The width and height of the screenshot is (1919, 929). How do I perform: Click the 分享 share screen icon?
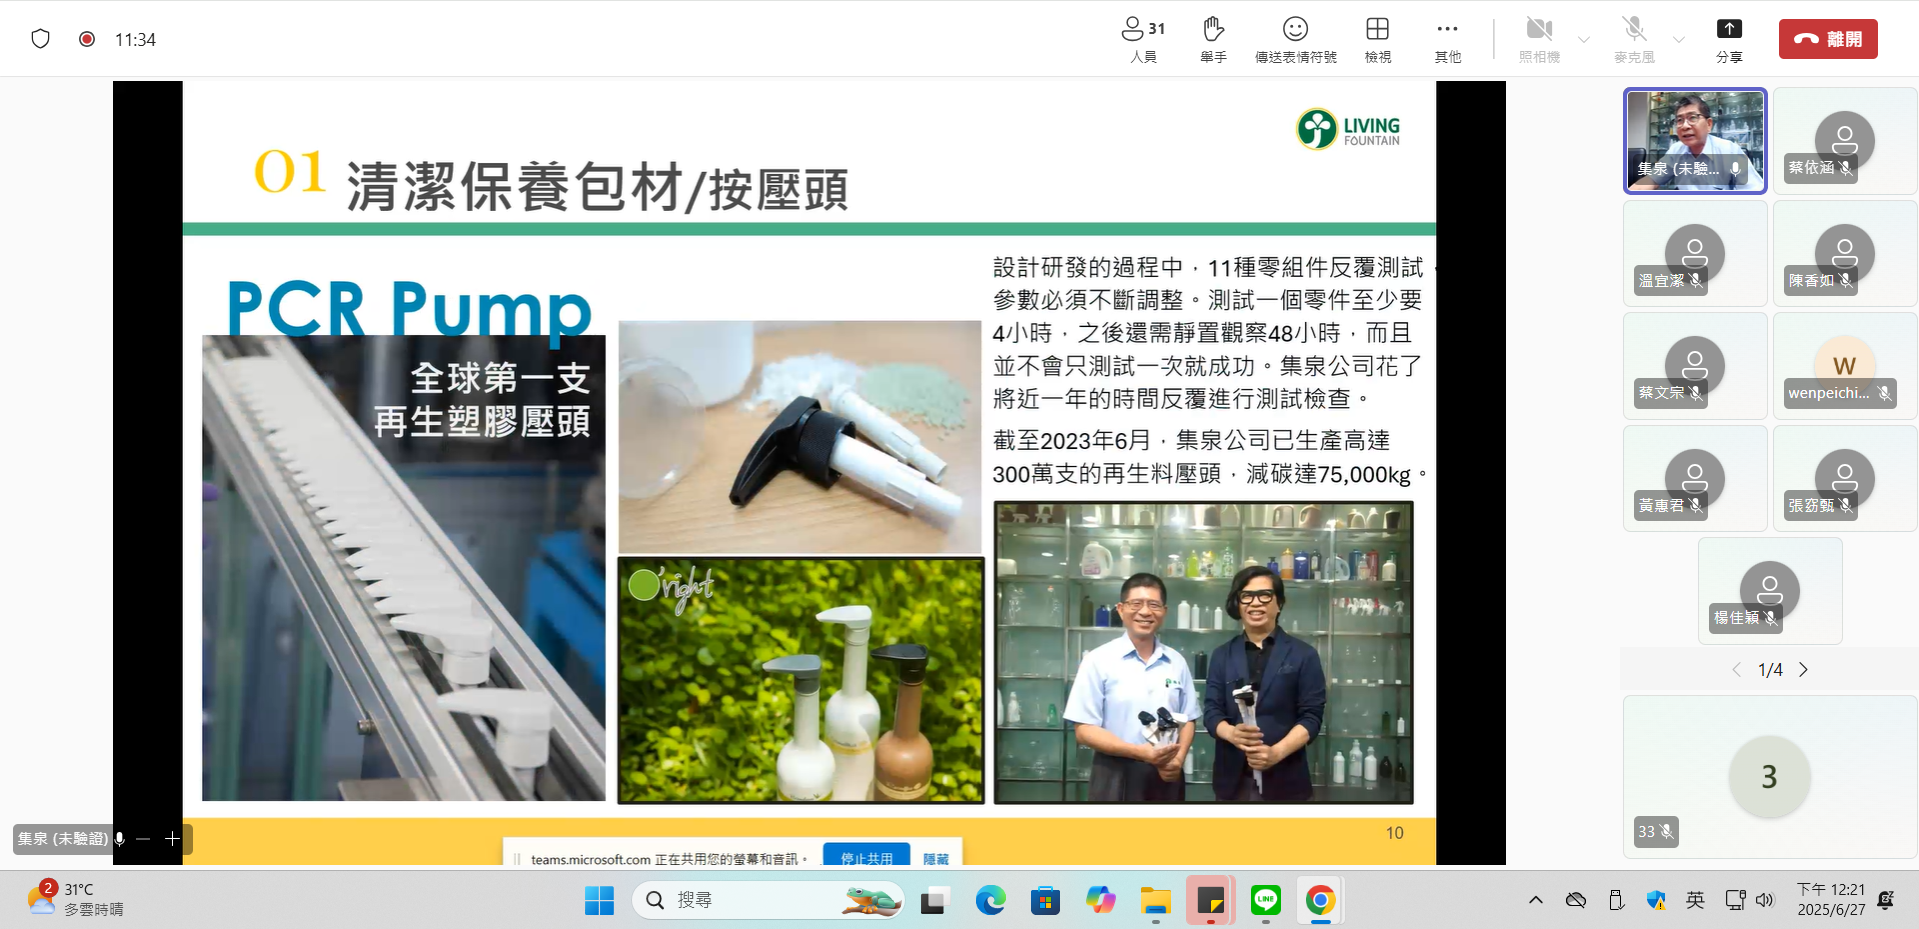(x=1729, y=39)
